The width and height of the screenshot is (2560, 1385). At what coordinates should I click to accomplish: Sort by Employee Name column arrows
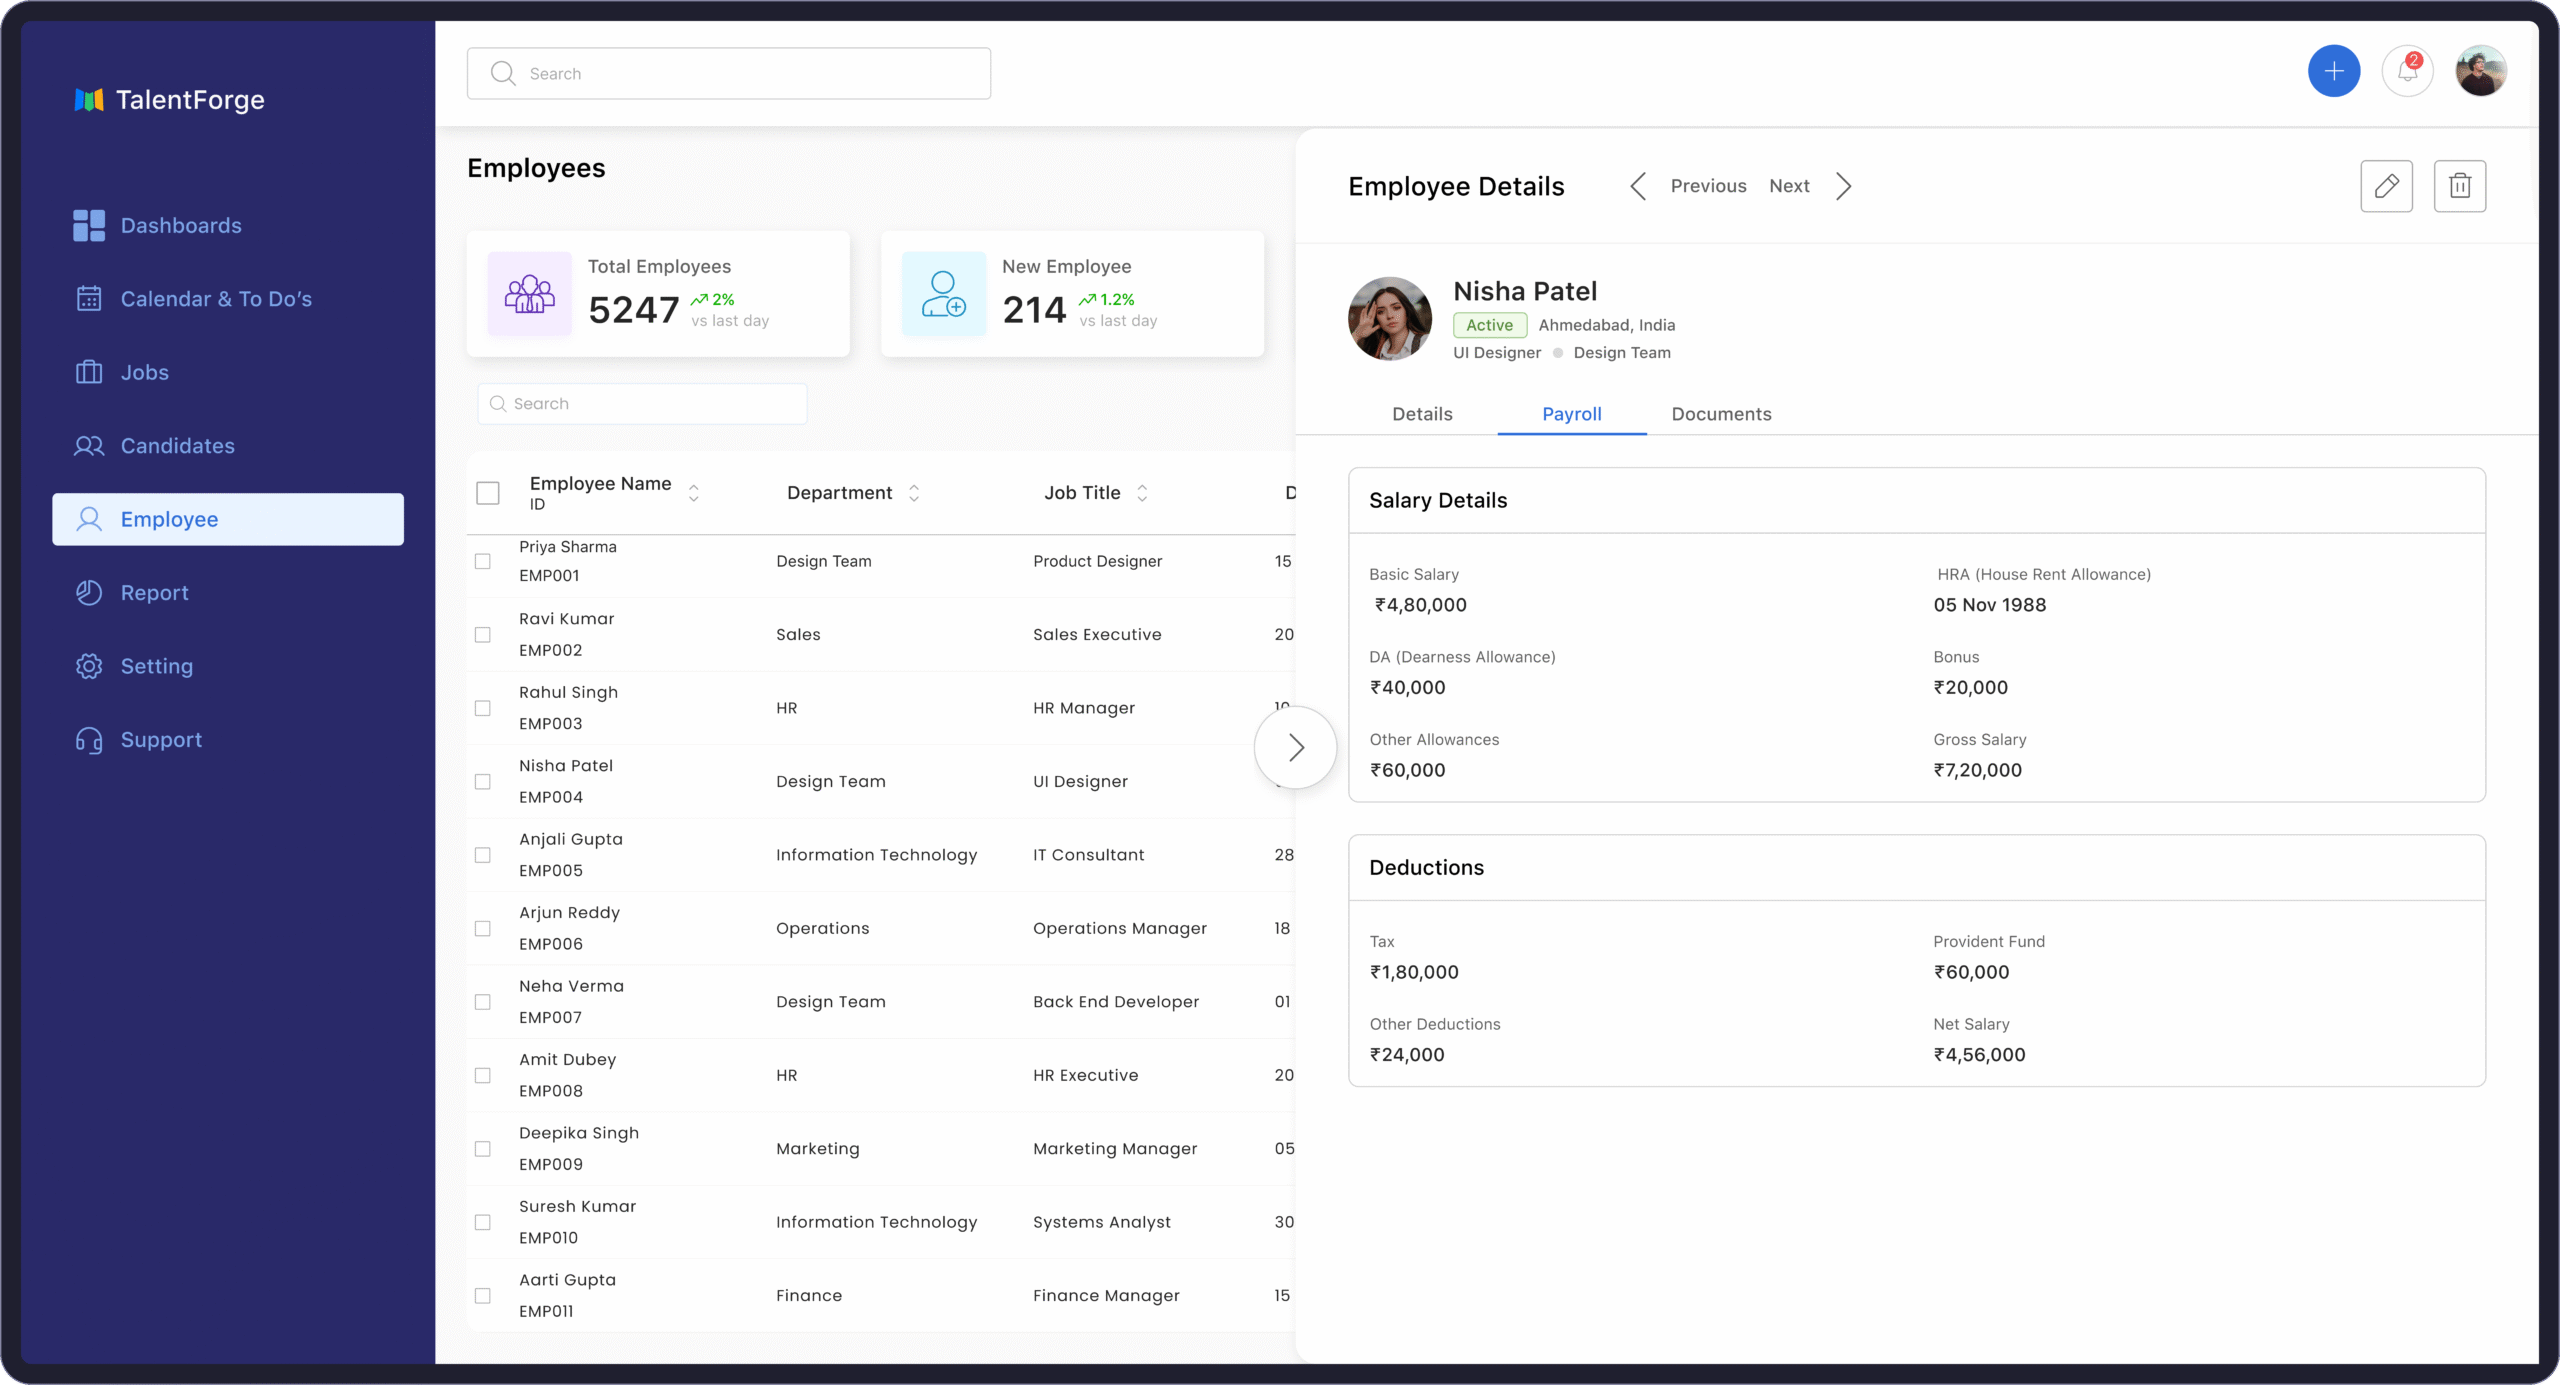693,493
